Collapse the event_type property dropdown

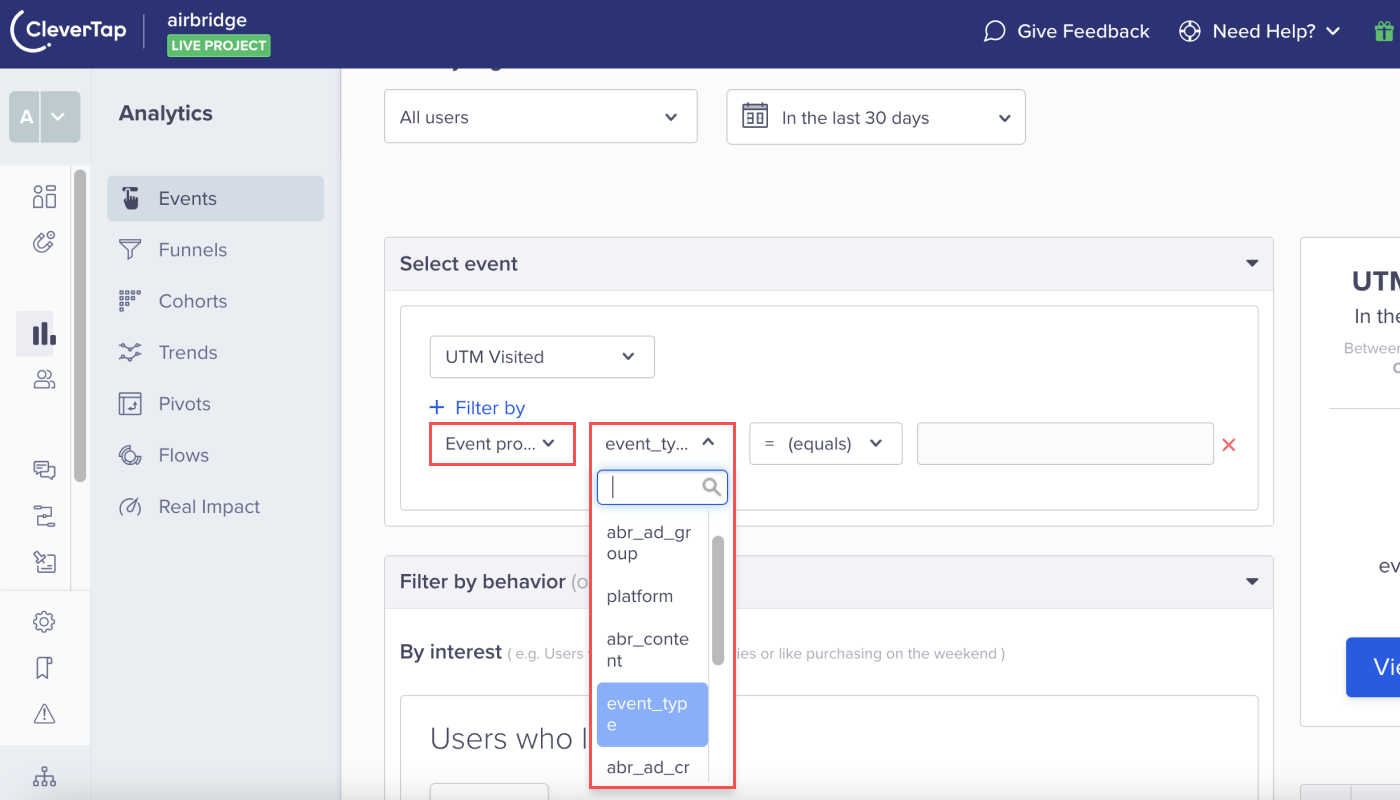tap(662, 444)
